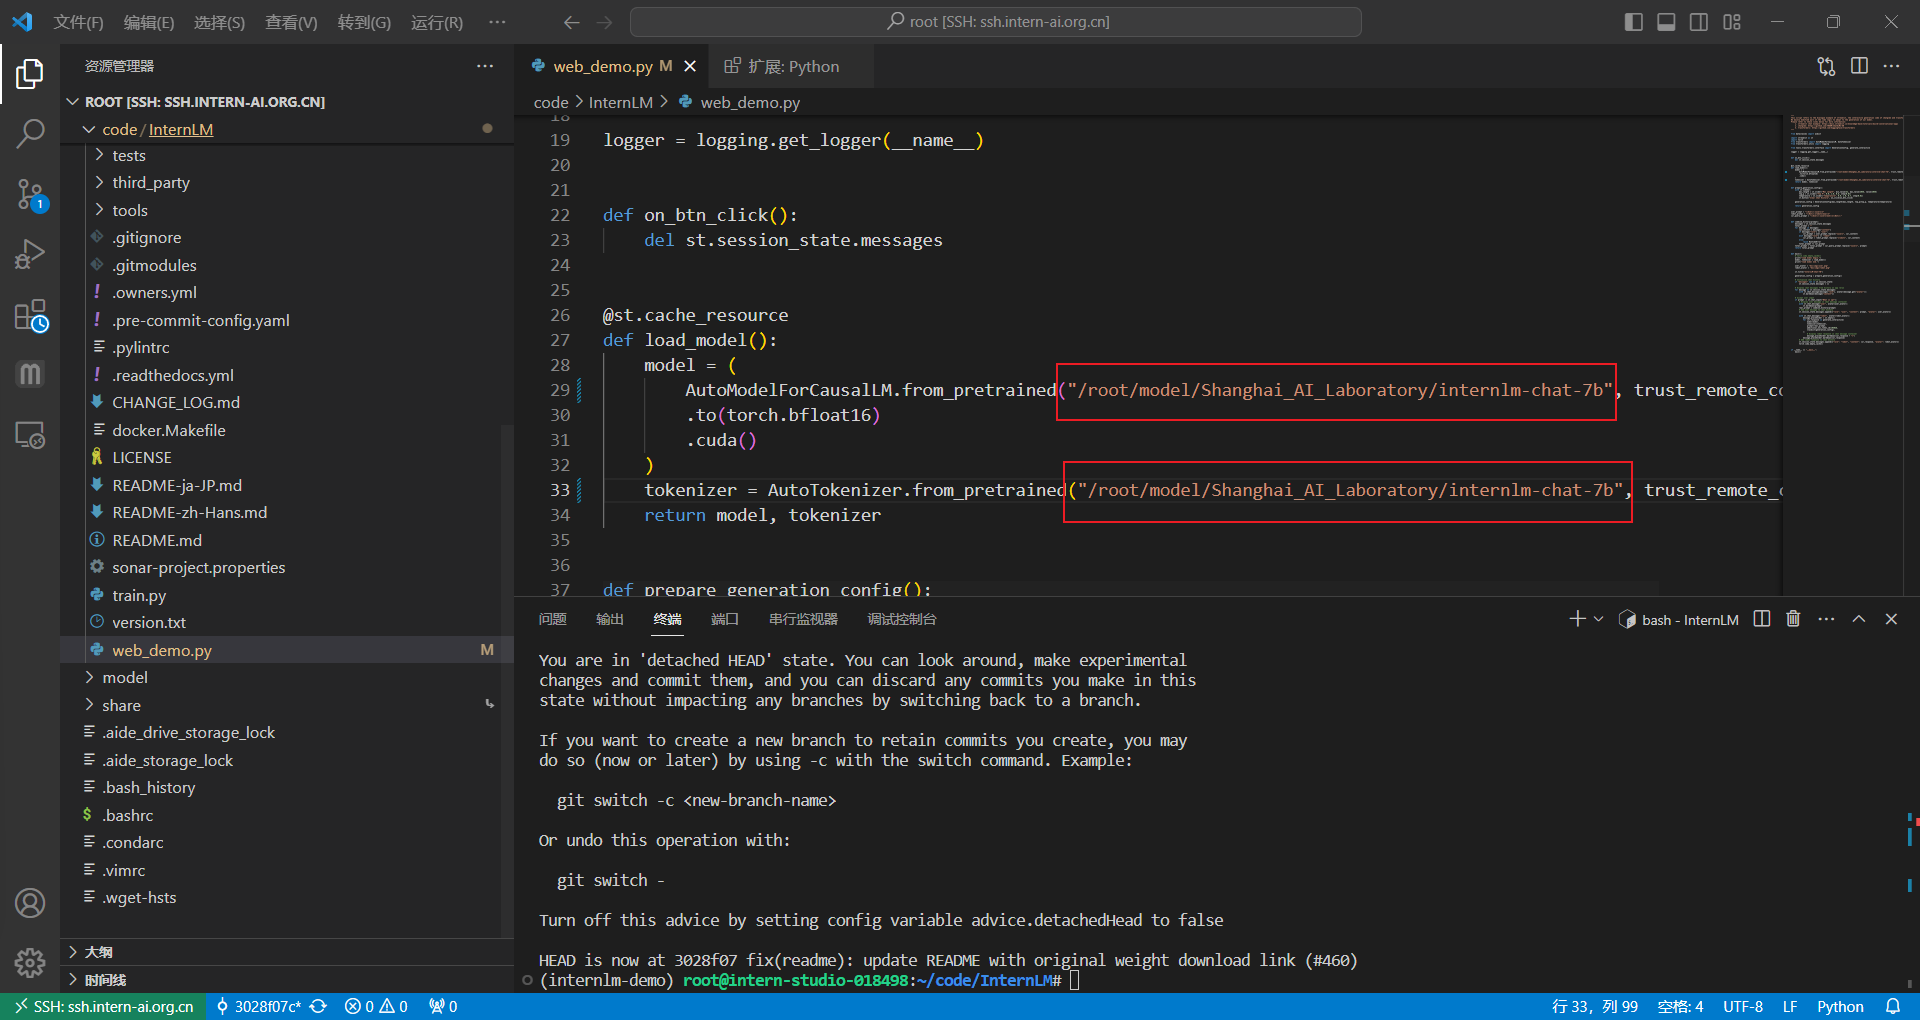Open the Manage gear settings icon

pyautogui.click(x=30, y=963)
